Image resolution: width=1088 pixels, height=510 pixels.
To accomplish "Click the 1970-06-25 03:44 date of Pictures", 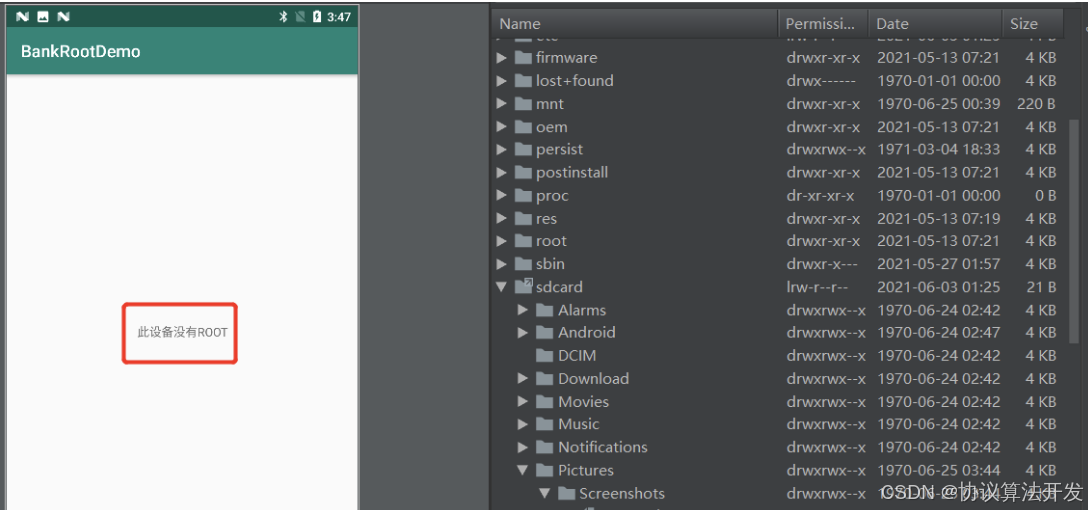I will tap(939, 470).
